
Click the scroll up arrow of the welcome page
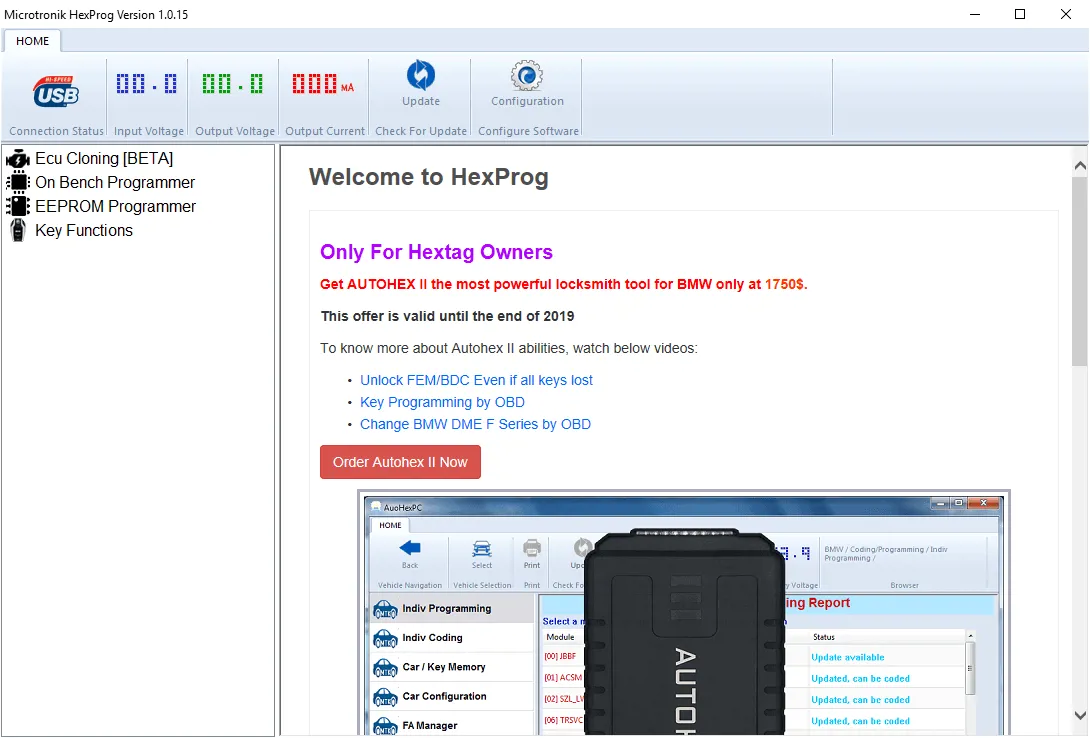tap(1080, 165)
